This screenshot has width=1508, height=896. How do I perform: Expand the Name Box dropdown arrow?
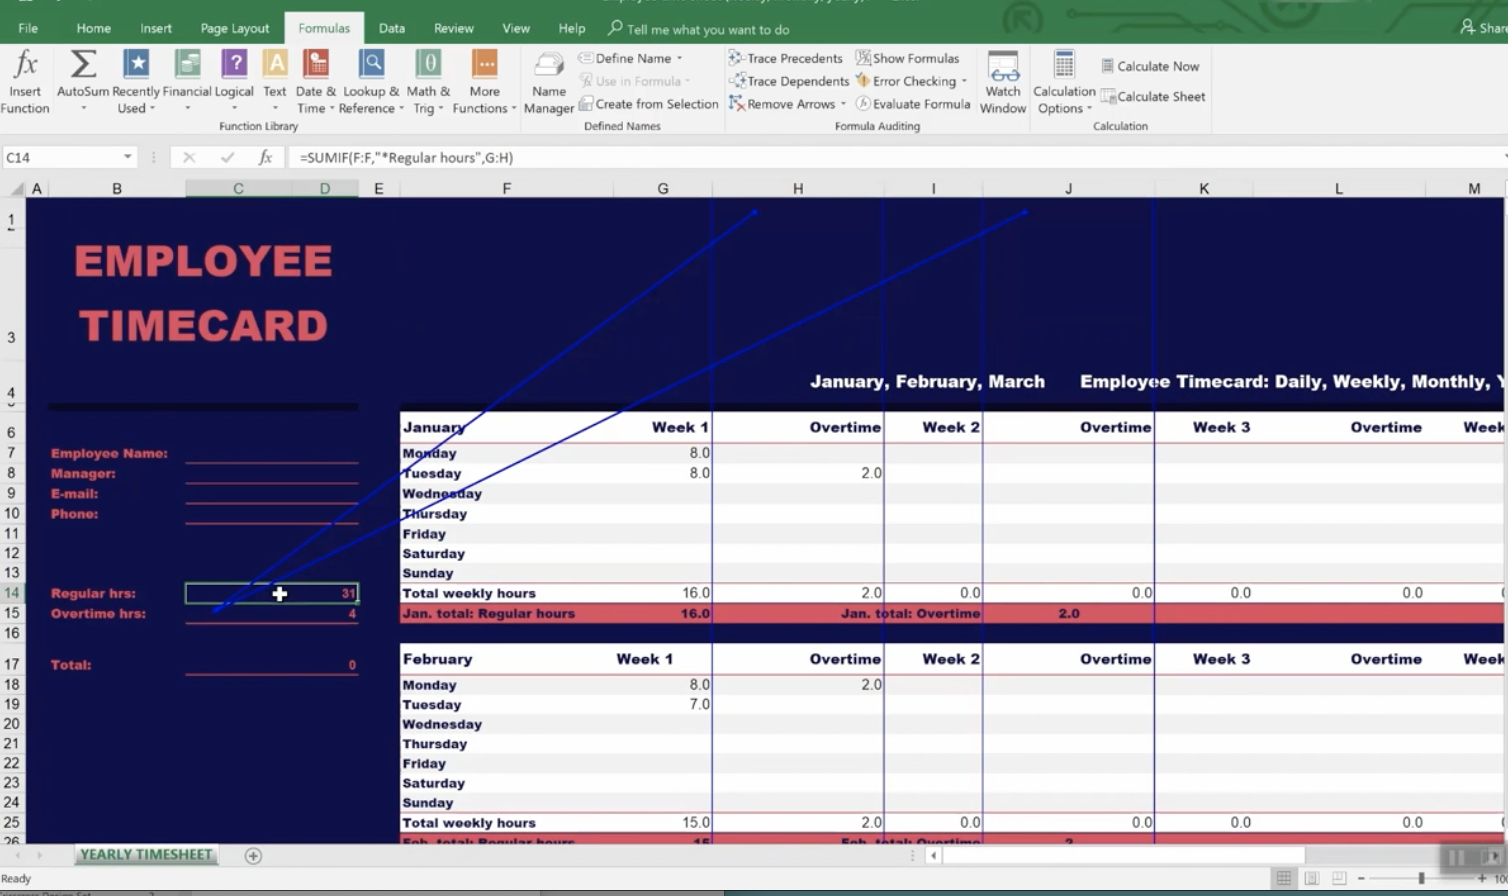(x=127, y=157)
